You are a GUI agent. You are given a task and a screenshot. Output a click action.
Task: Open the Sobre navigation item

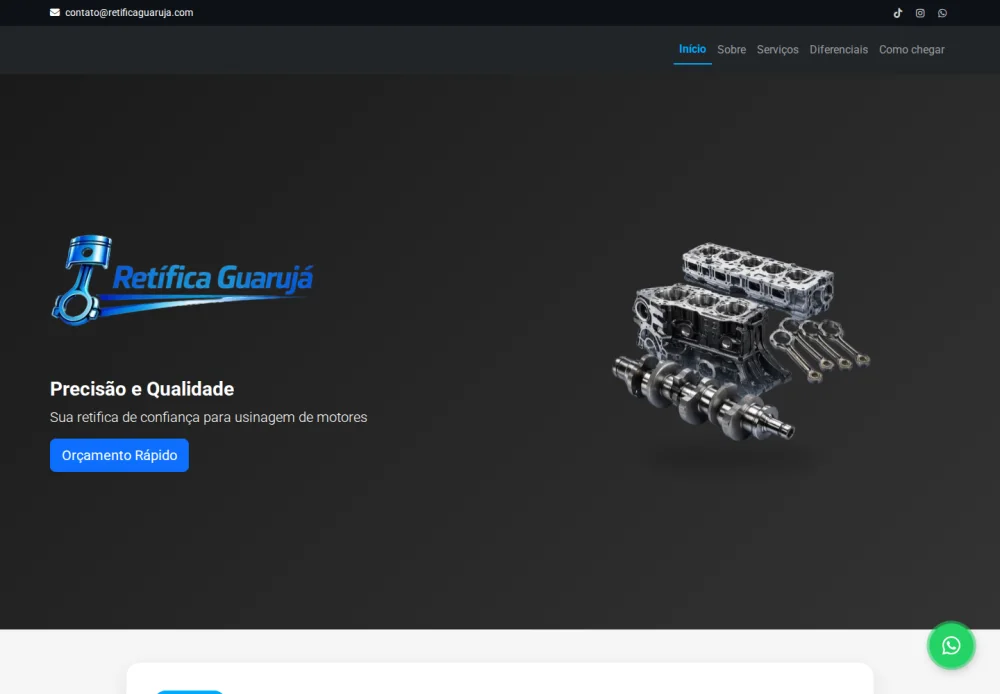pyautogui.click(x=731, y=50)
